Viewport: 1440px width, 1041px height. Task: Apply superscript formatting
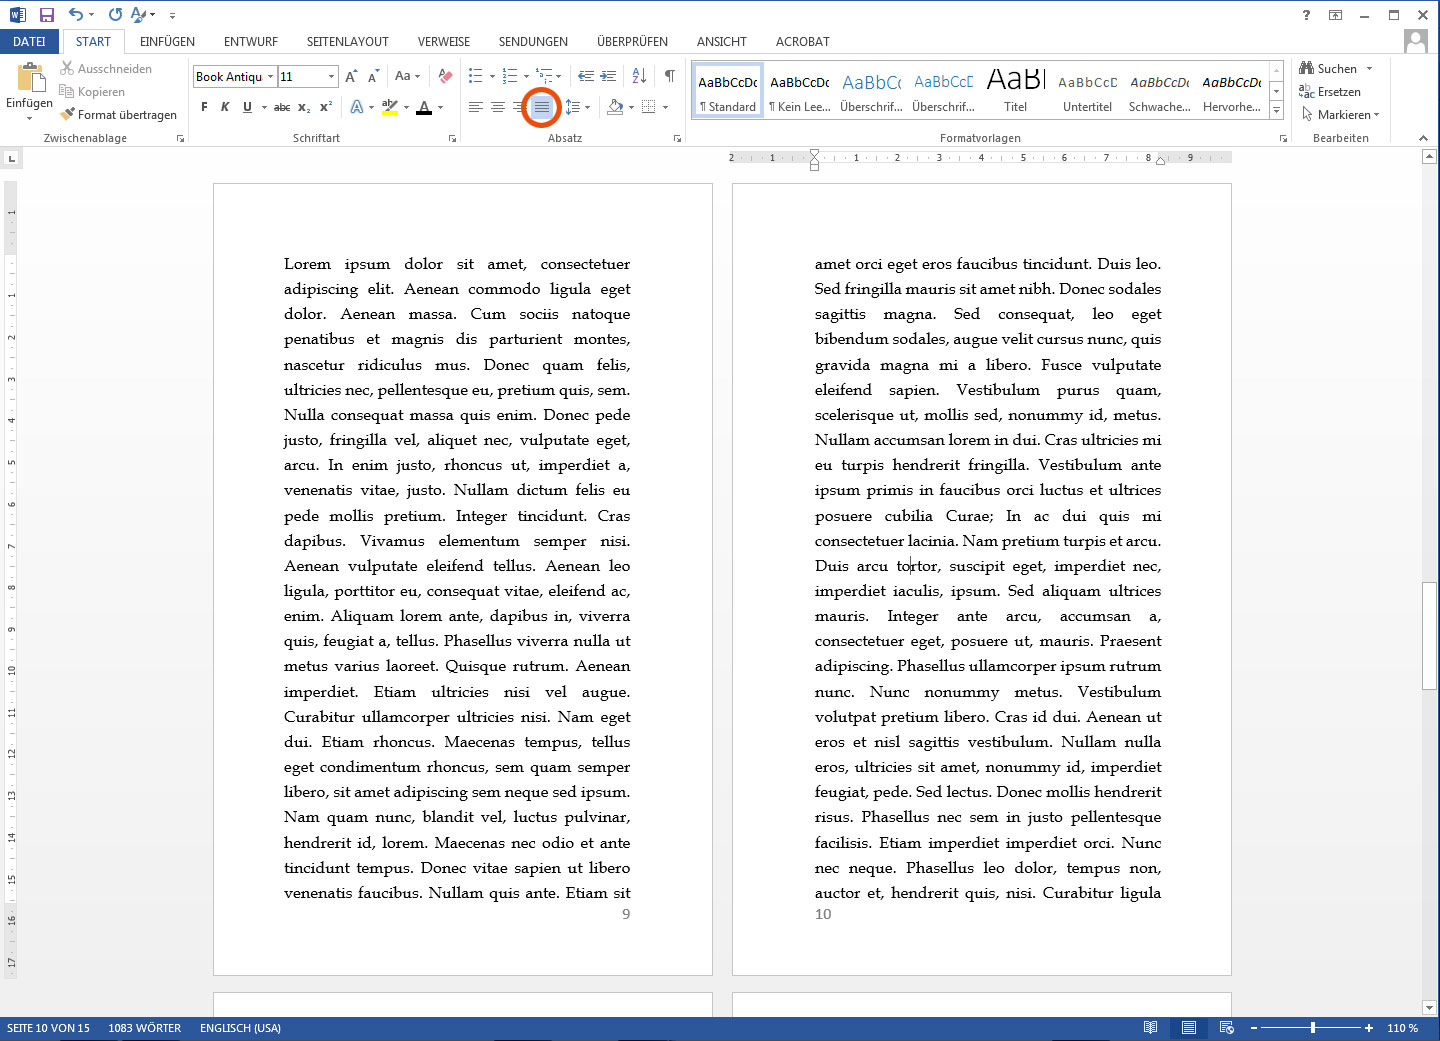point(326,107)
